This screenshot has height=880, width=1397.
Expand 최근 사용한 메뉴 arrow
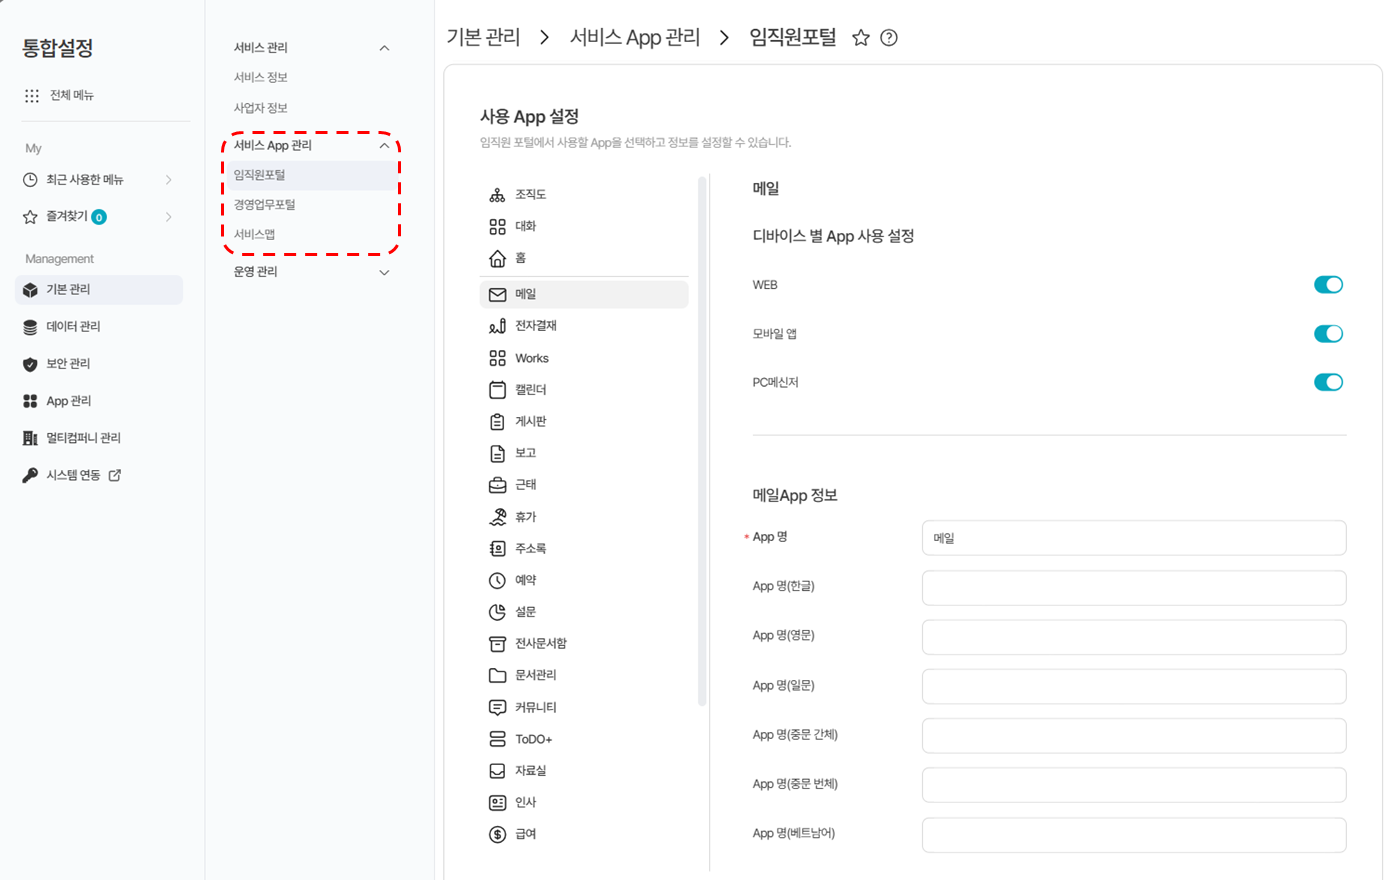pyautogui.click(x=168, y=180)
